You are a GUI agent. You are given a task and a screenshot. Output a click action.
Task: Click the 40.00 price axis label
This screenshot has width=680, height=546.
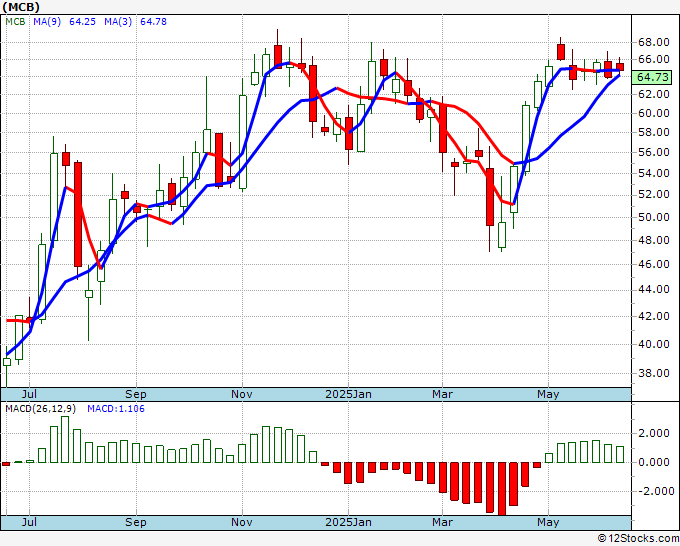[653, 344]
